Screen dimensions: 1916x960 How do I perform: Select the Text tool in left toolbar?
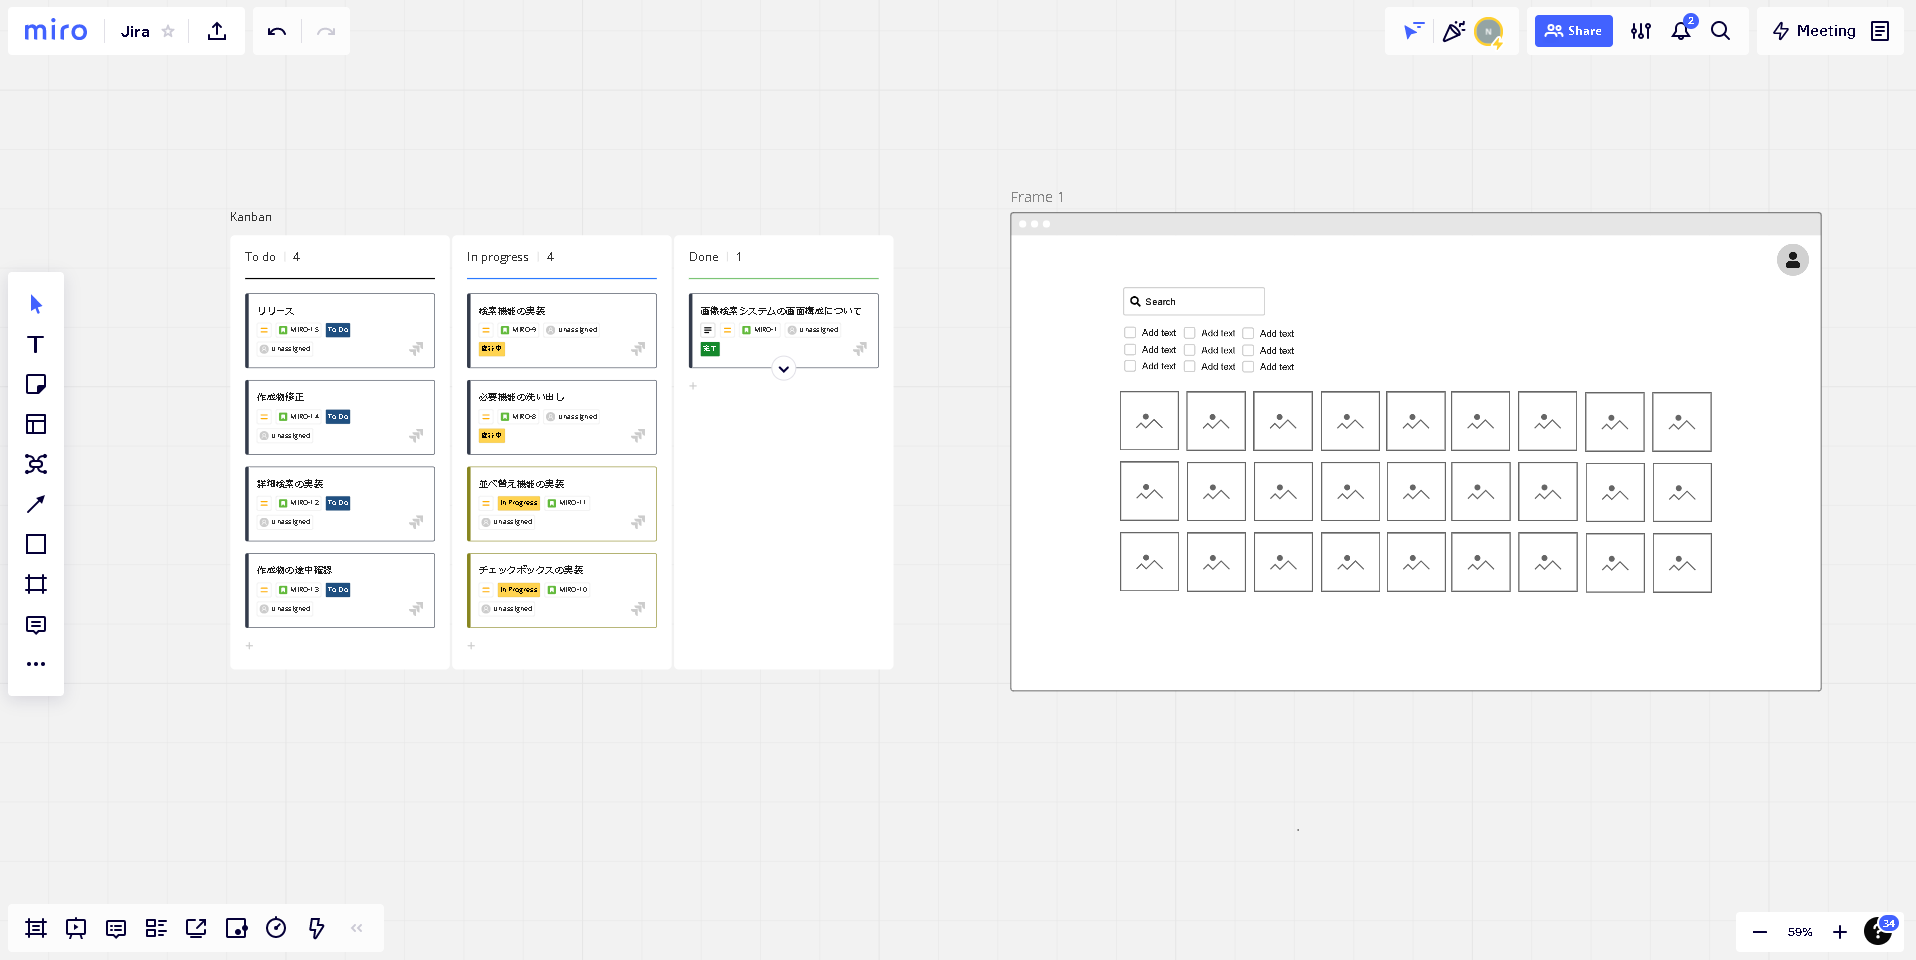pyautogui.click(x=36, y=345)
